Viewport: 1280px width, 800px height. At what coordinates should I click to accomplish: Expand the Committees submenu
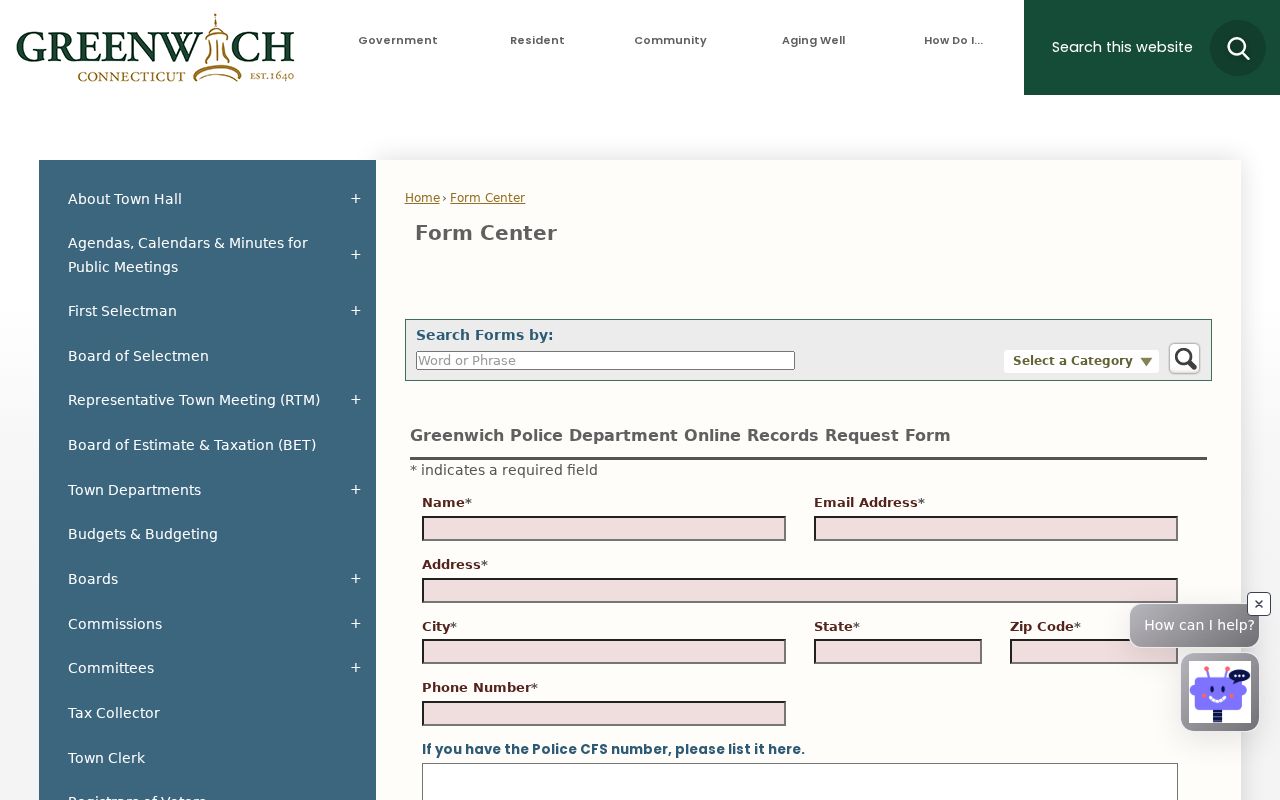tap(355, 668)
